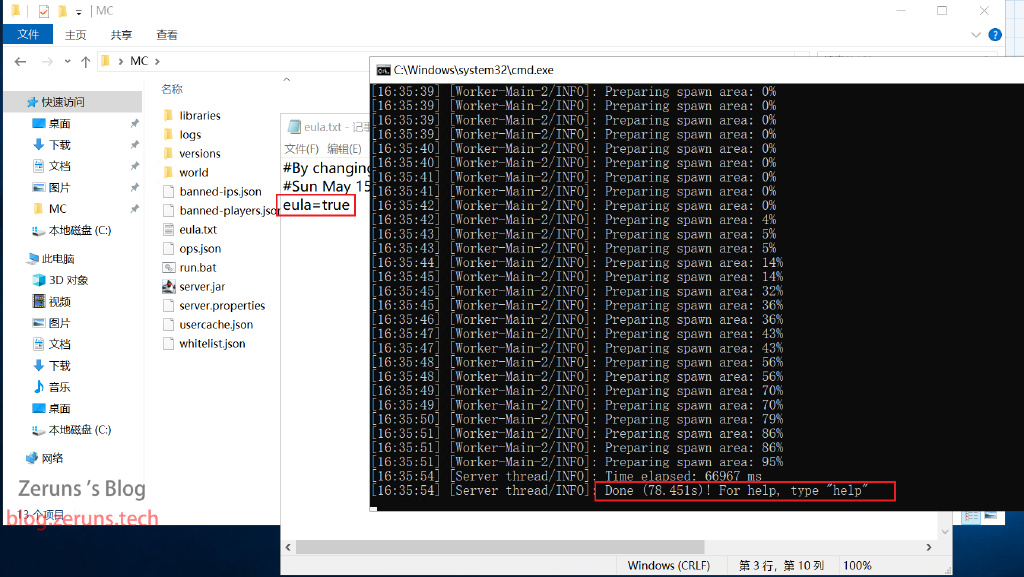Switch Explorer to details view icon

[970, 516]
